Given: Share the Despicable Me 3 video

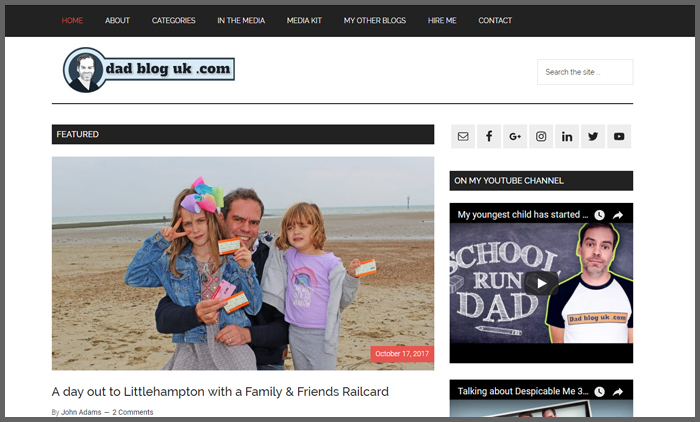Looking at the screenshot, I should (618, 392).
